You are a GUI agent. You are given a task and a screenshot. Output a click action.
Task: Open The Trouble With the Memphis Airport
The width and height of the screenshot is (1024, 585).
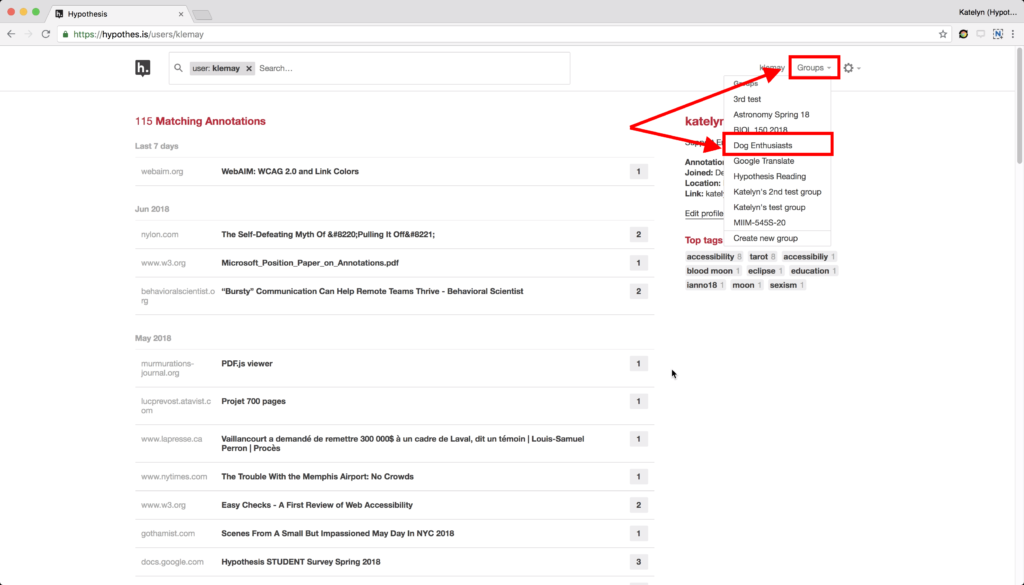pyautogui.click(x=317, y=477)
